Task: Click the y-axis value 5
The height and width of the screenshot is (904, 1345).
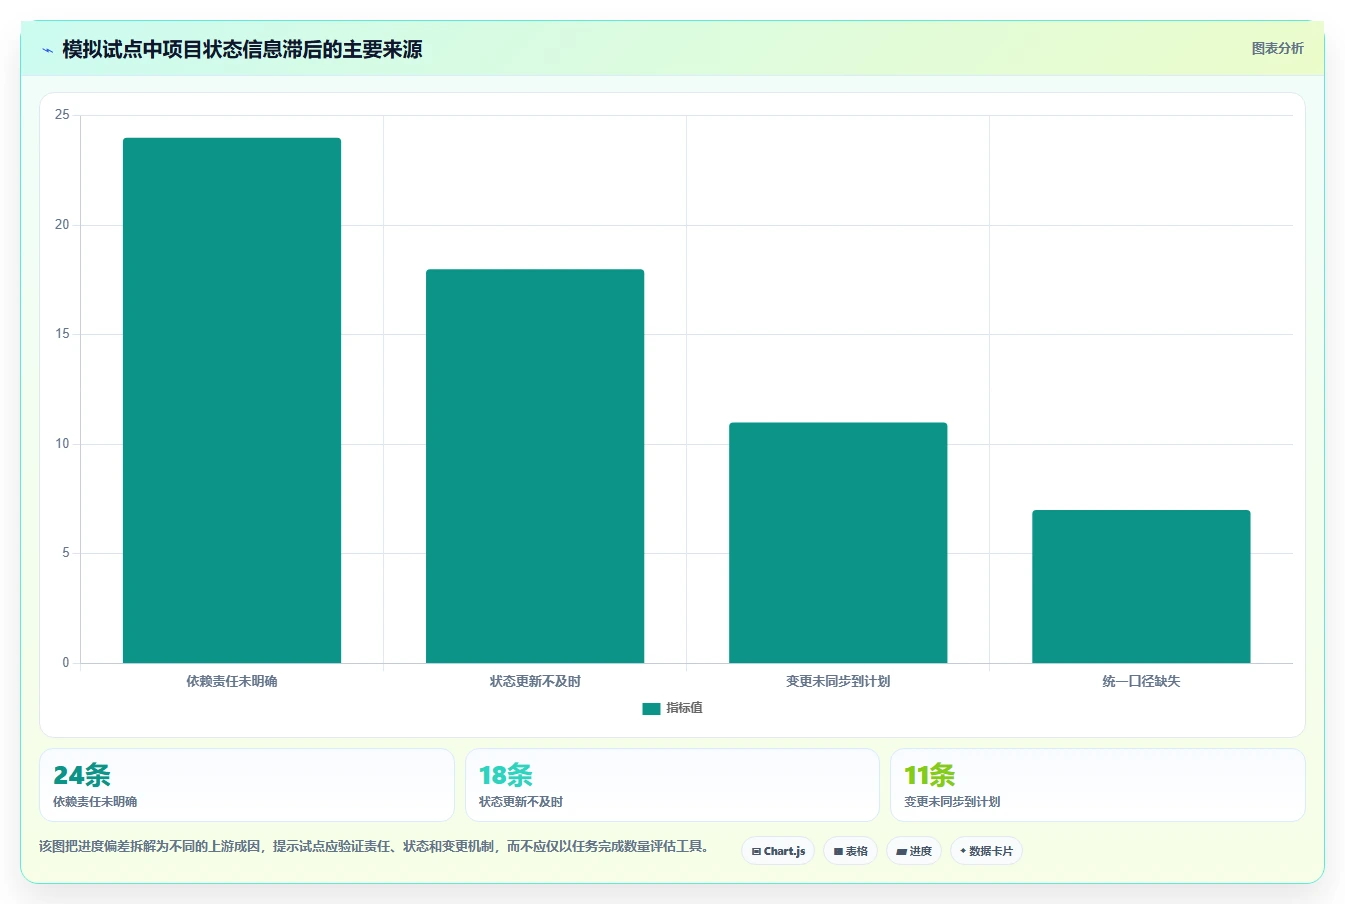Action: [66, 553]
